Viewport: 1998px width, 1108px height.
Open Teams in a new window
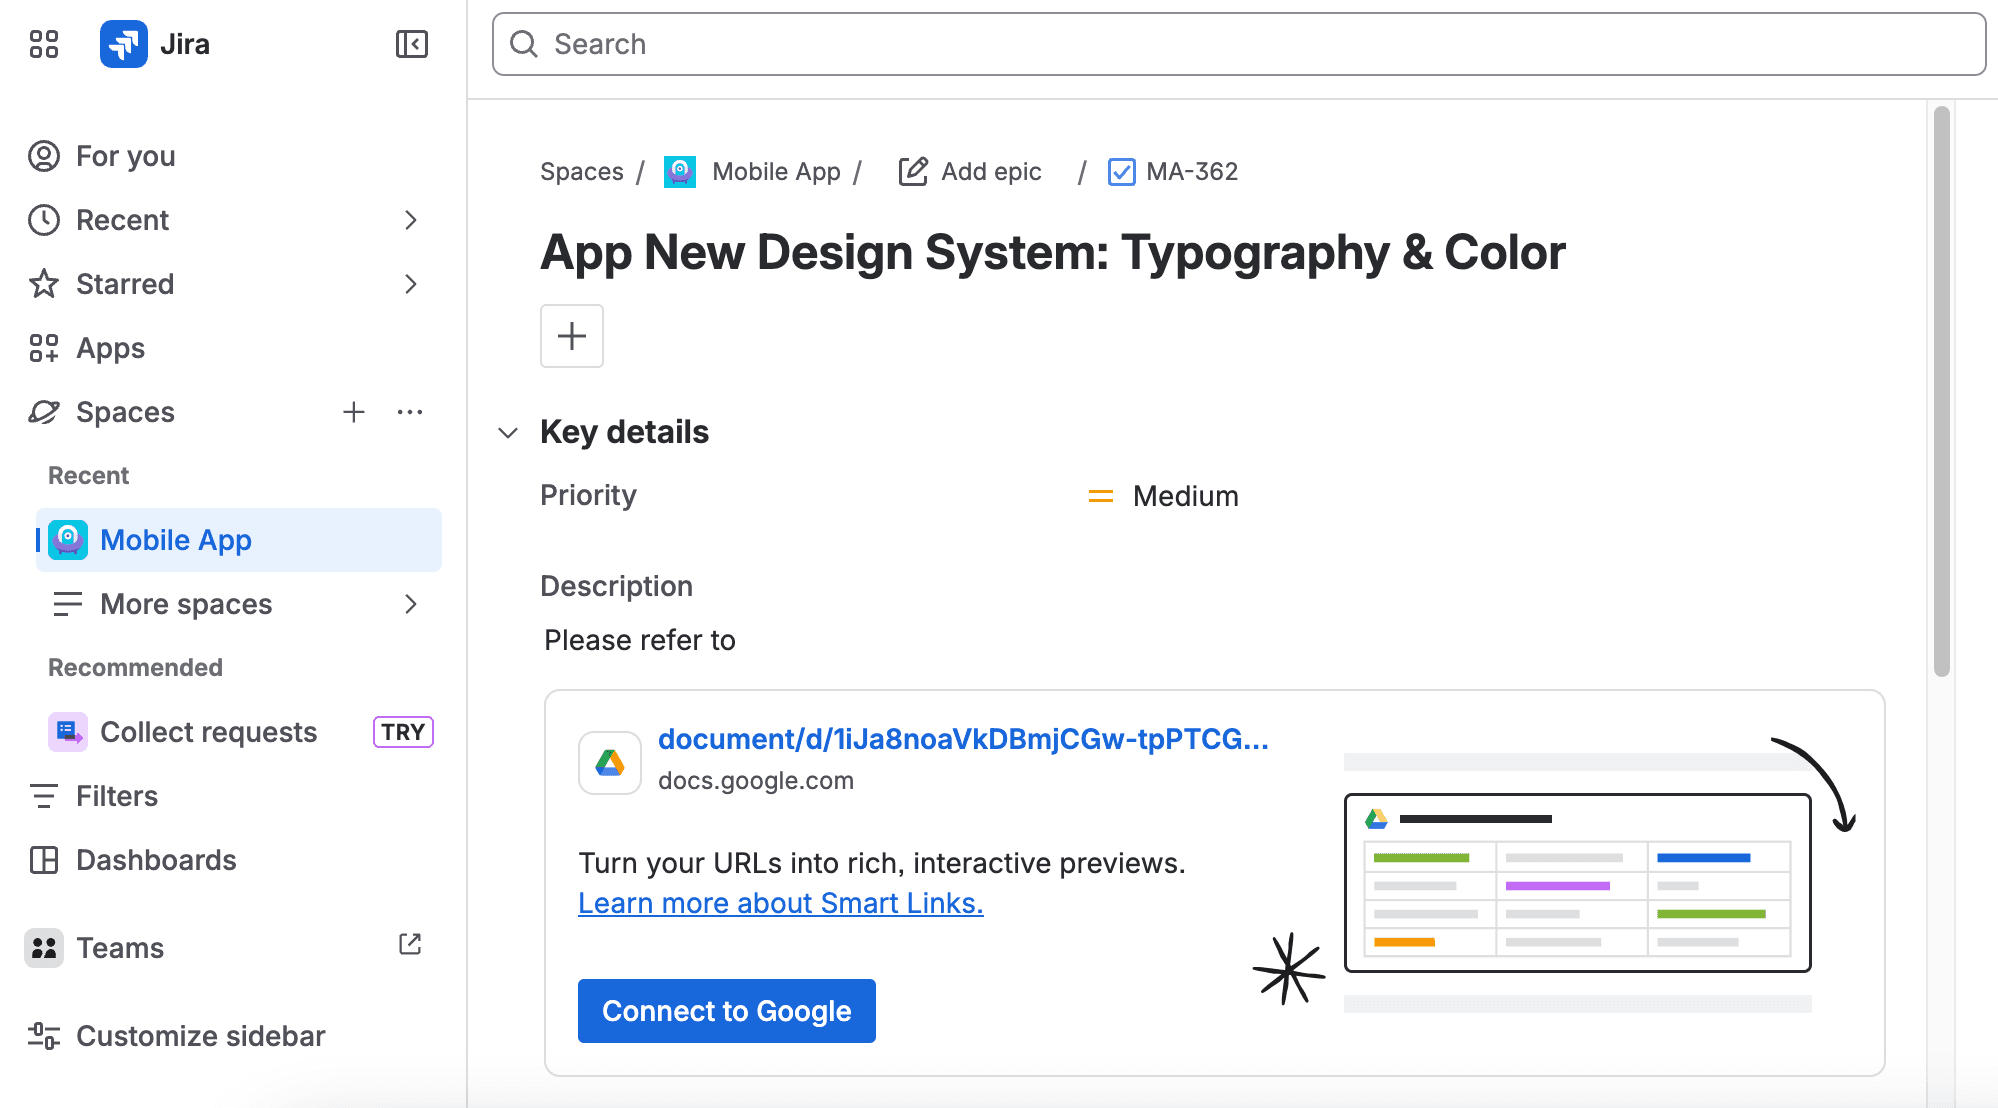410,944
